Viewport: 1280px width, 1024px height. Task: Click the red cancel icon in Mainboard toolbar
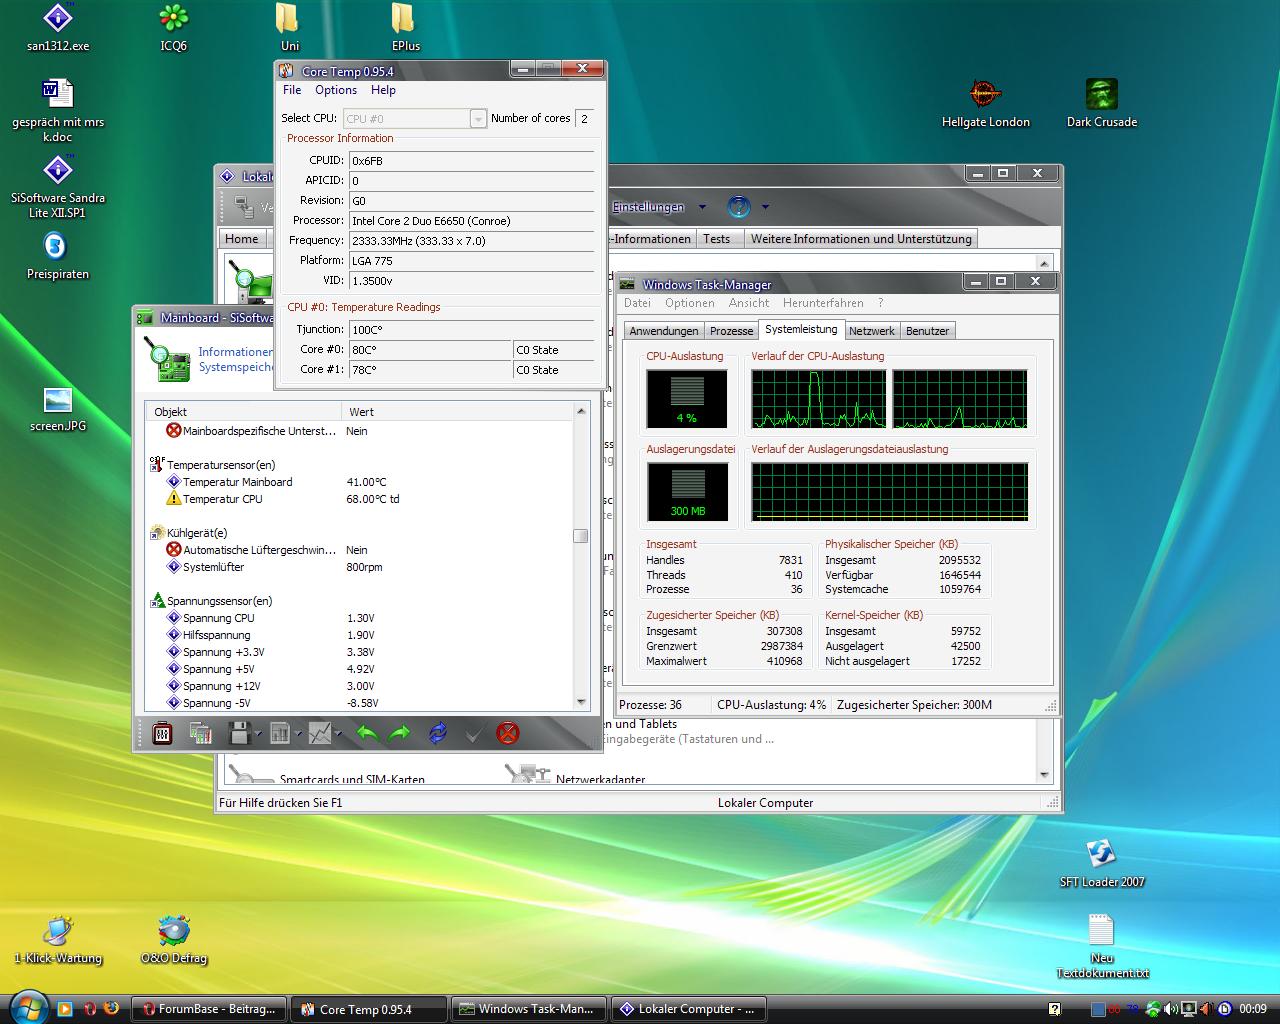[x=508, y=734]
